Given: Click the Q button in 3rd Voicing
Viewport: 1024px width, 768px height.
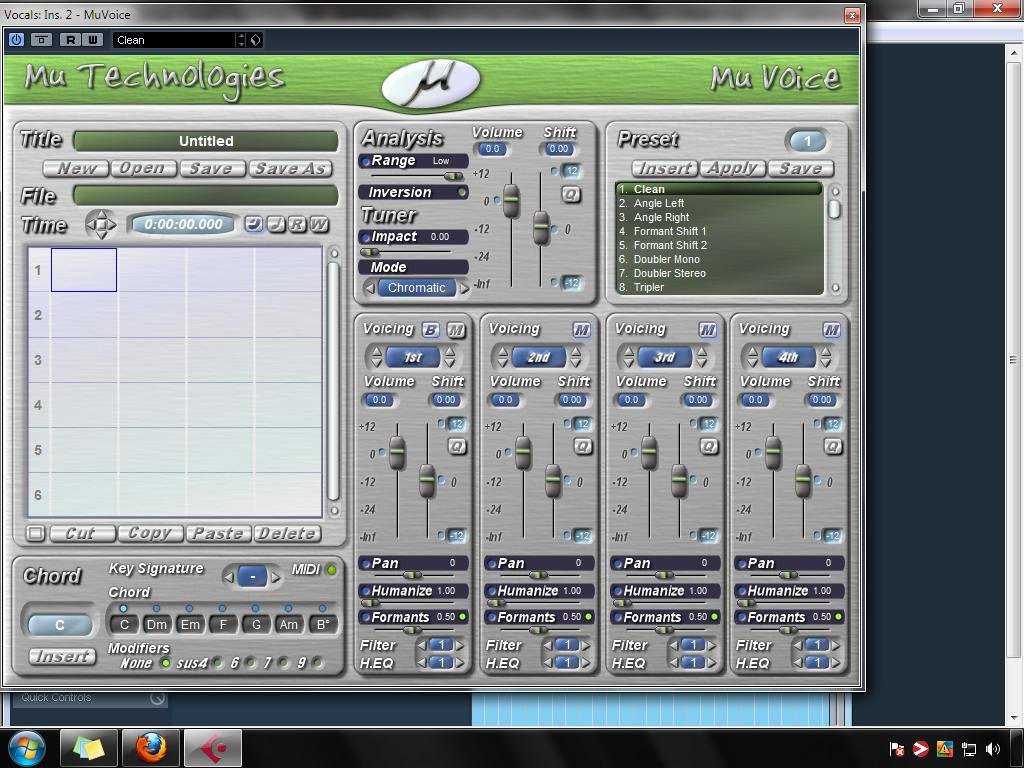Looking at the screenshot, I should point(709,447).
